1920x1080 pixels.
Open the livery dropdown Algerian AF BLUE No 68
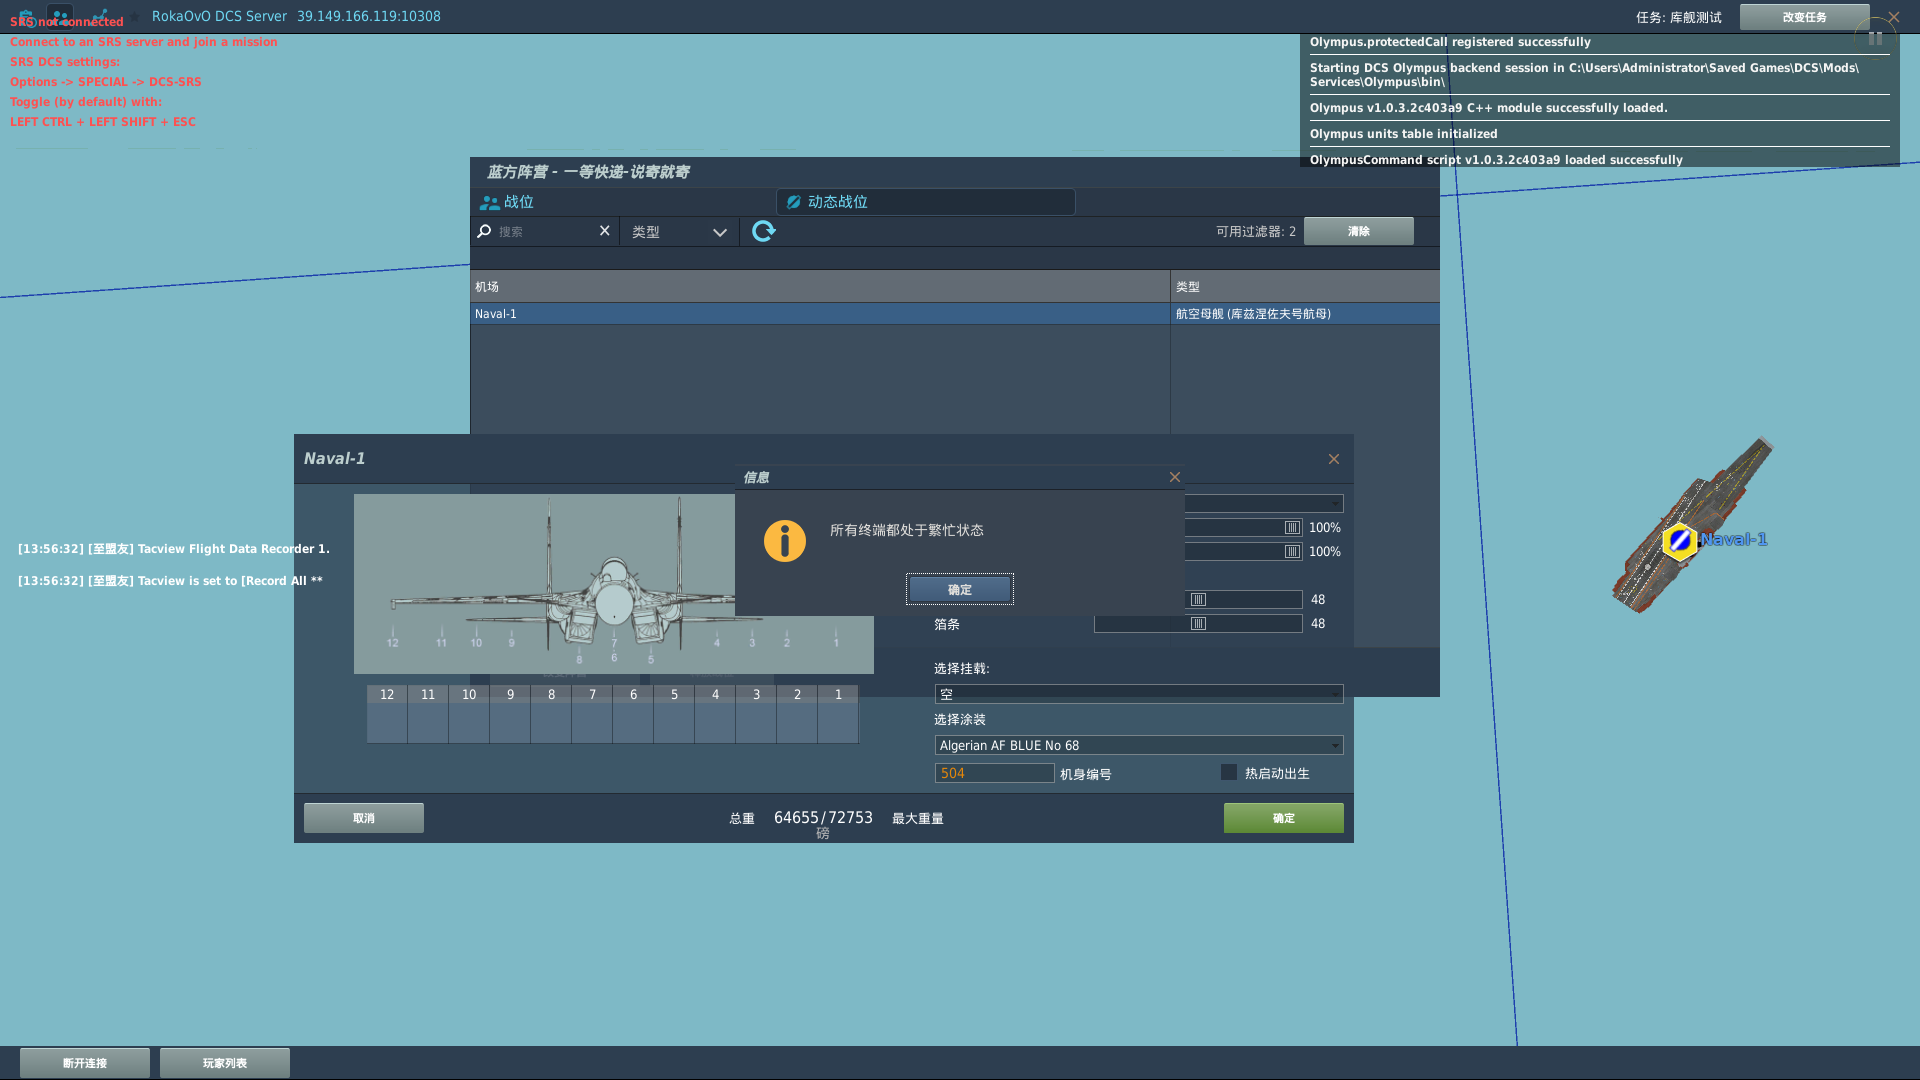coord(1139,745)
